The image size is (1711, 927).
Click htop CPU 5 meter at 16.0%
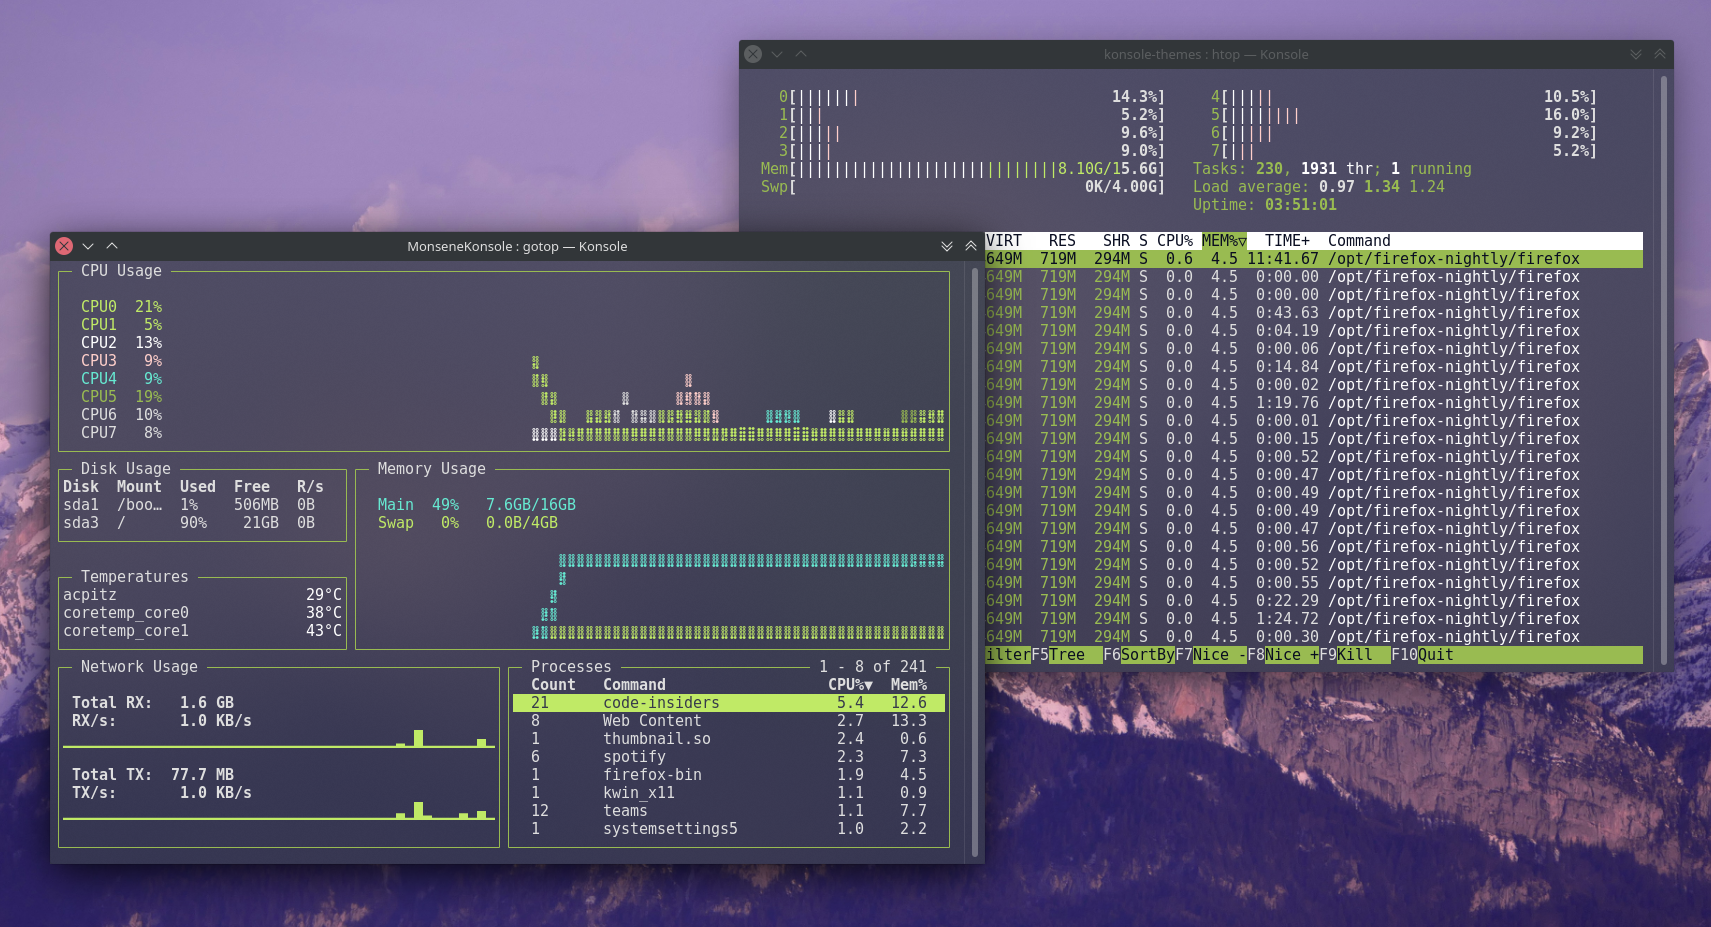tap(1404, 115)
